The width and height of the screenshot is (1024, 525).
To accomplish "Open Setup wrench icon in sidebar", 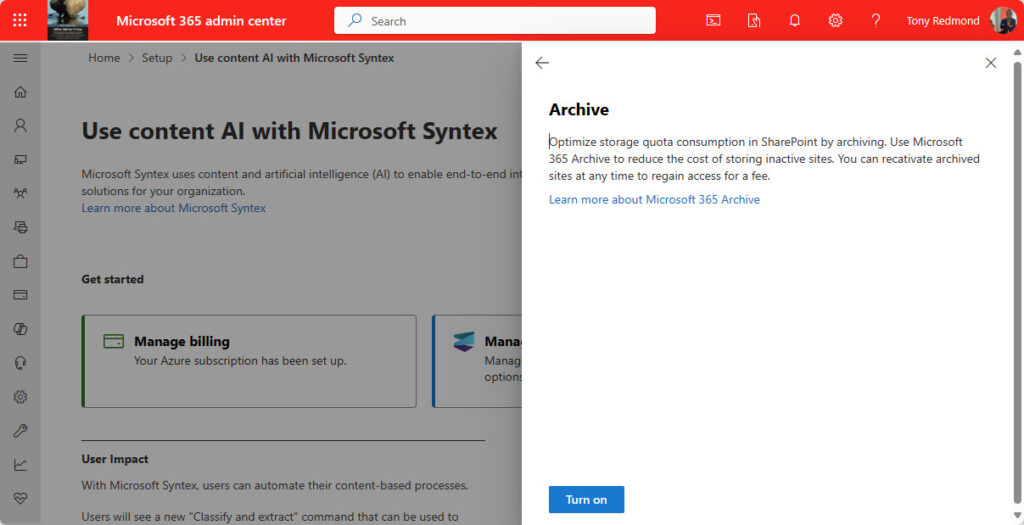I will coord(20,431).
